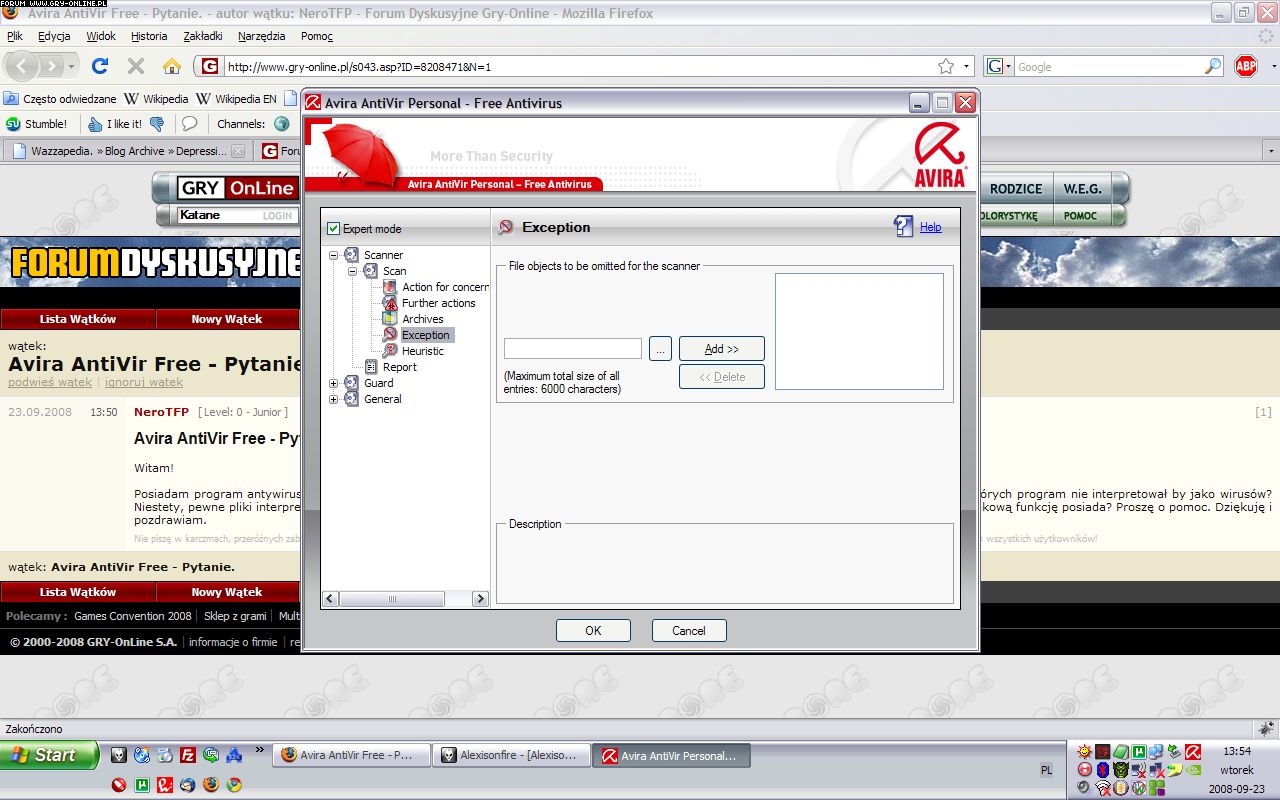
Task: Open the URL bar dropdown arrow
Action: tap(966, 67)
